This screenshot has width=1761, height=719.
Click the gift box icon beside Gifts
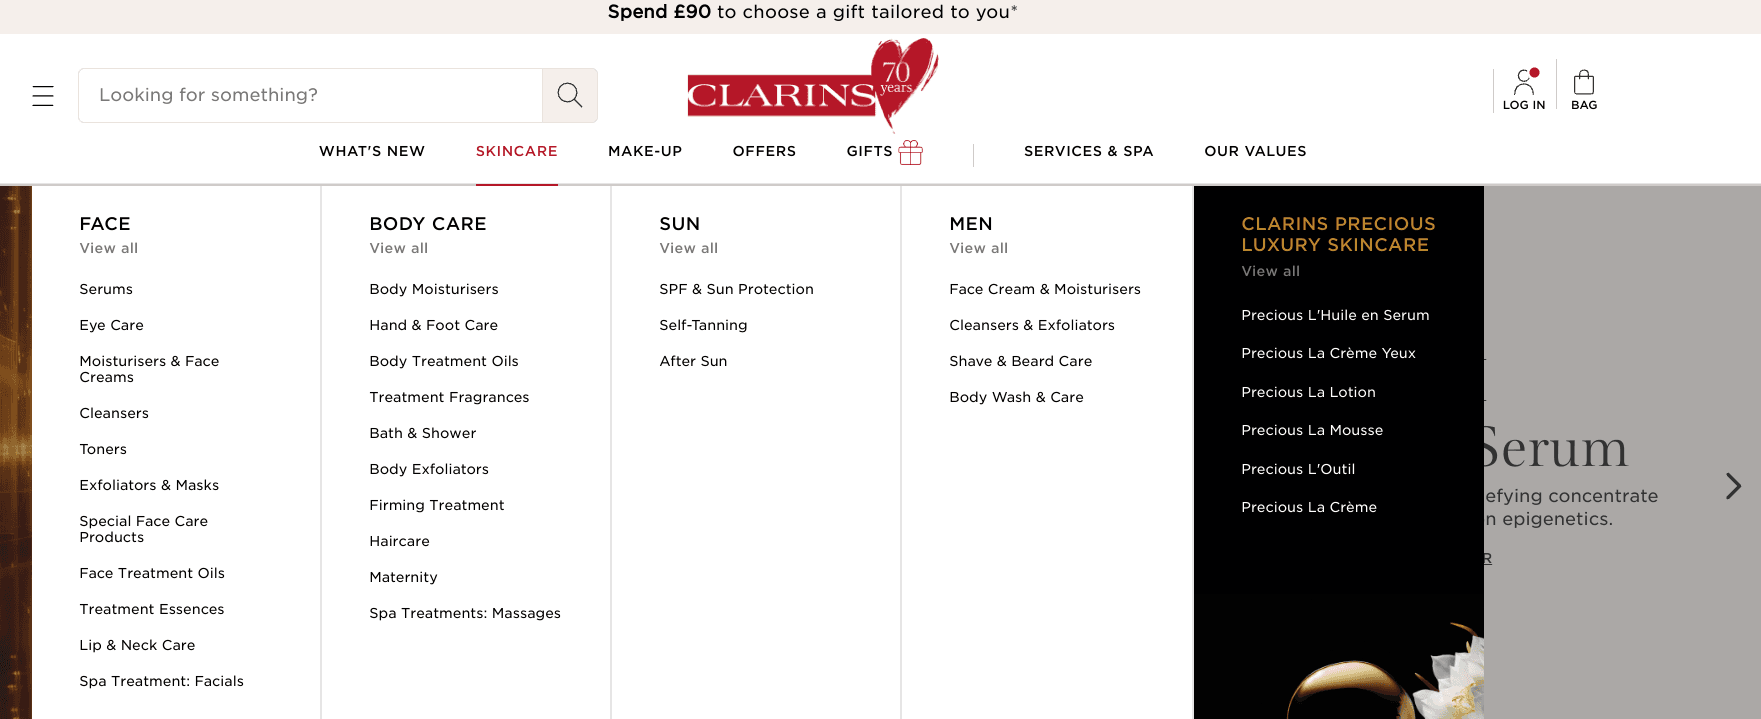coord(911,152)
